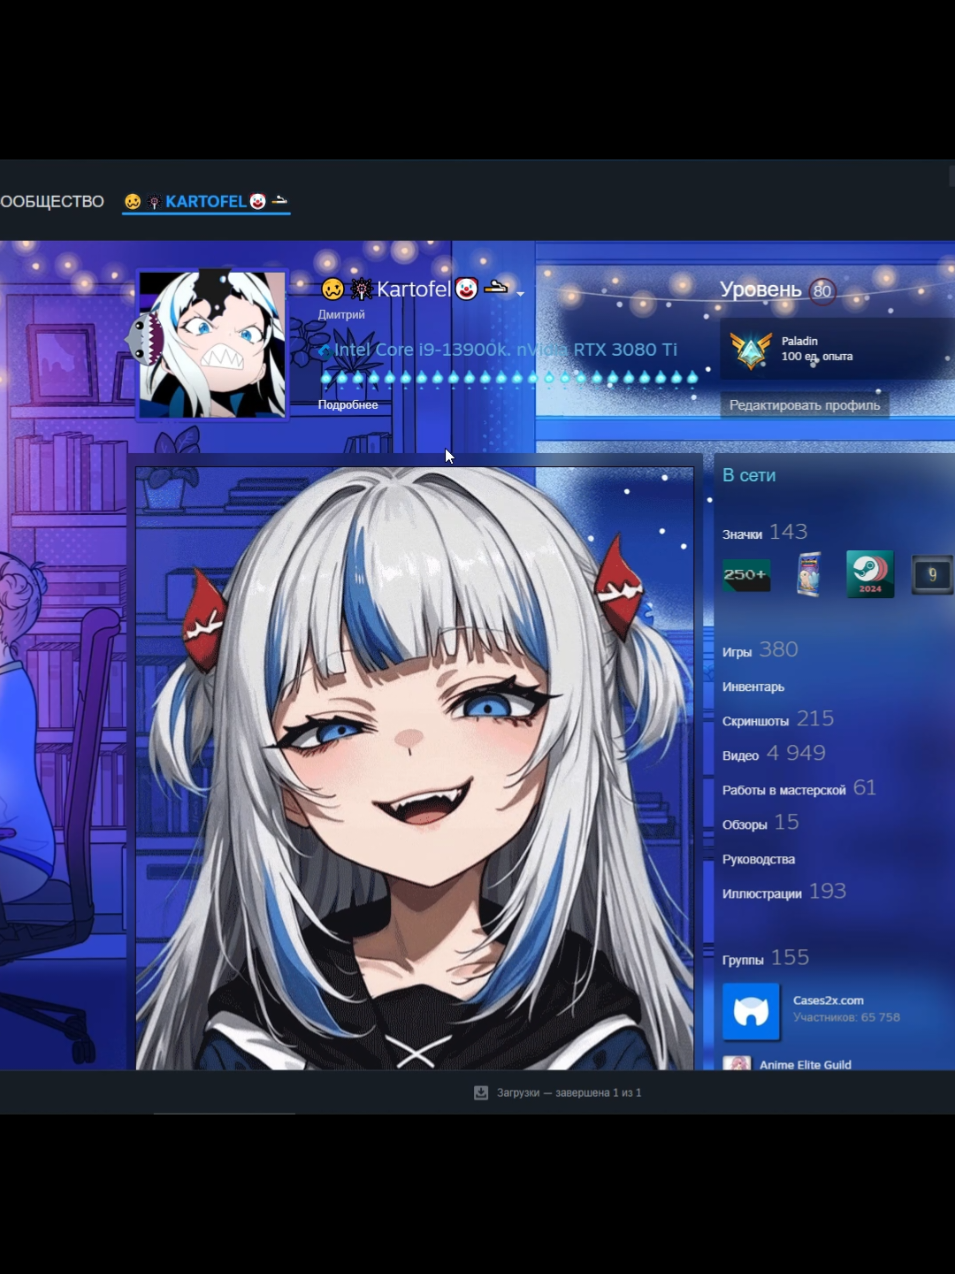This screenshot has height=1274, width=955.
Task: Open Руководства guides link
Action: click(x=759, y=859)
